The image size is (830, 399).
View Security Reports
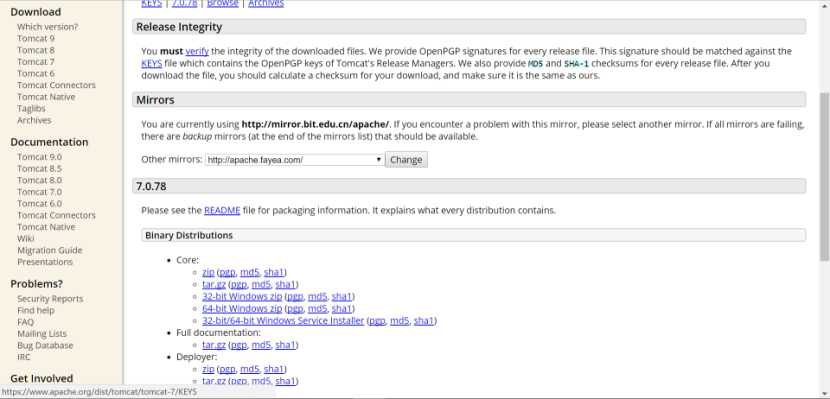click(x=50, y=298)
